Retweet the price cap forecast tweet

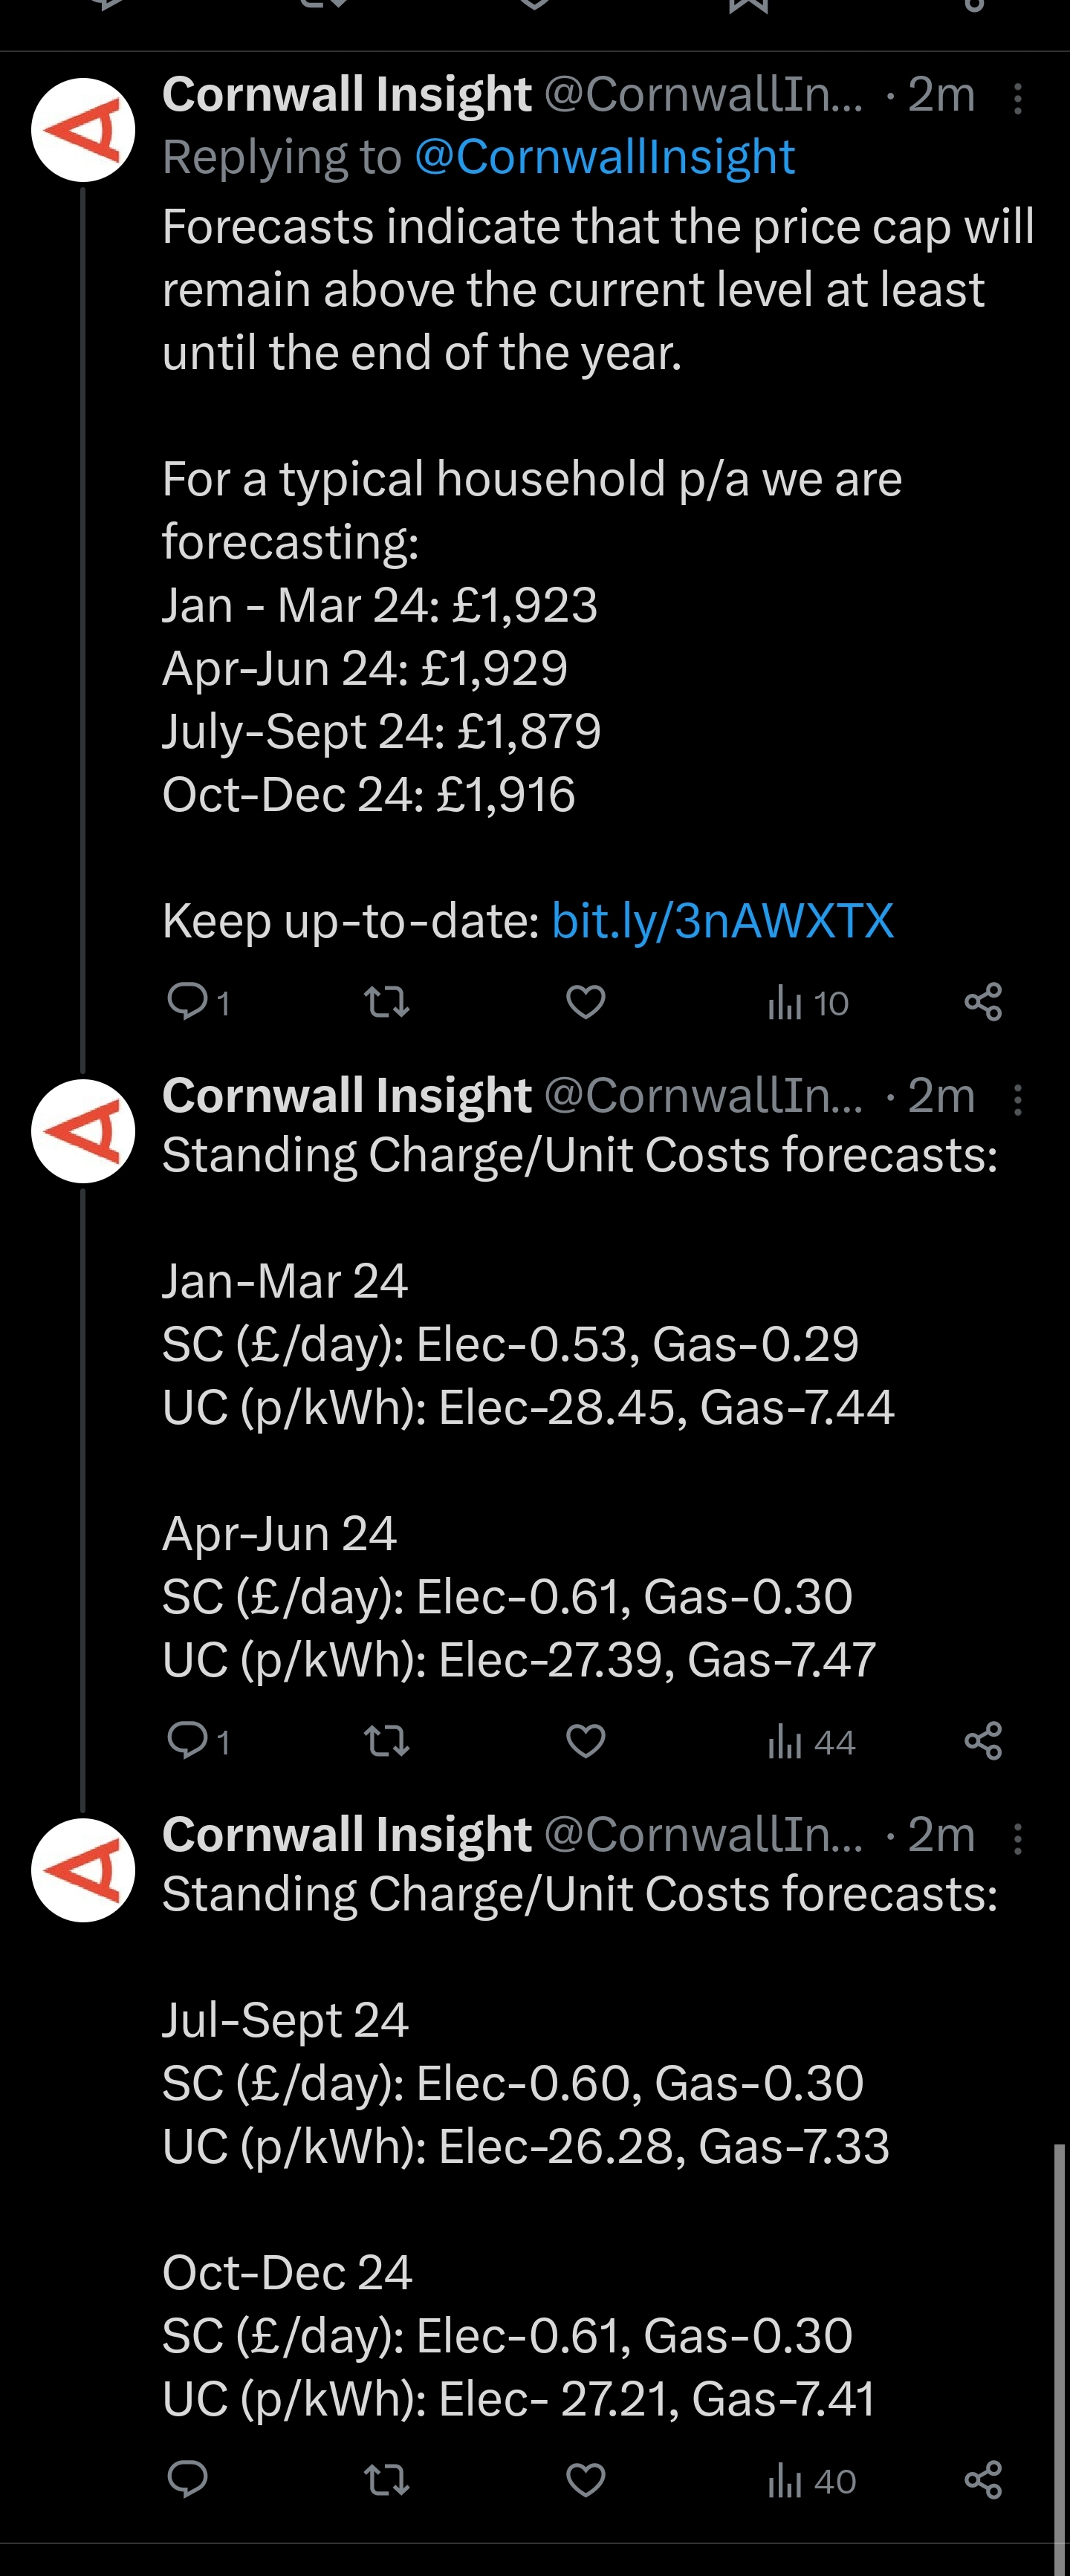[x=386, y=1001]
